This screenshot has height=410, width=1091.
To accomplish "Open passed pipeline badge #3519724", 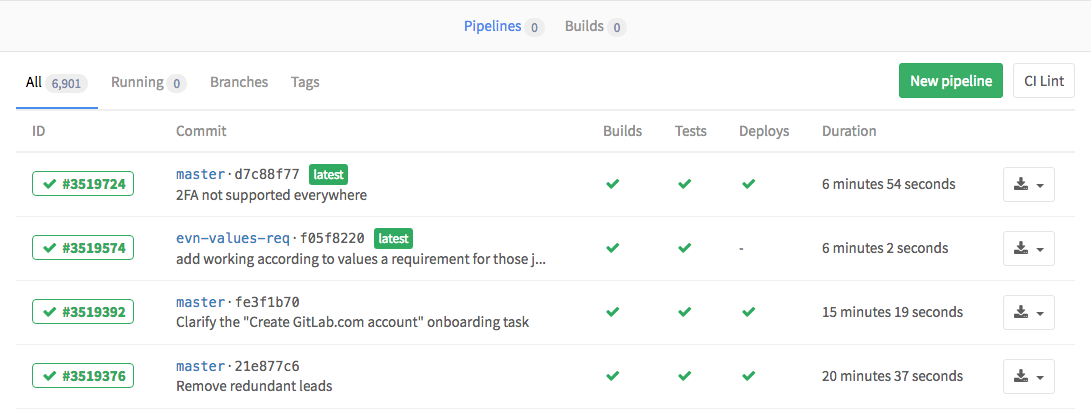I will tap(83, 184).
